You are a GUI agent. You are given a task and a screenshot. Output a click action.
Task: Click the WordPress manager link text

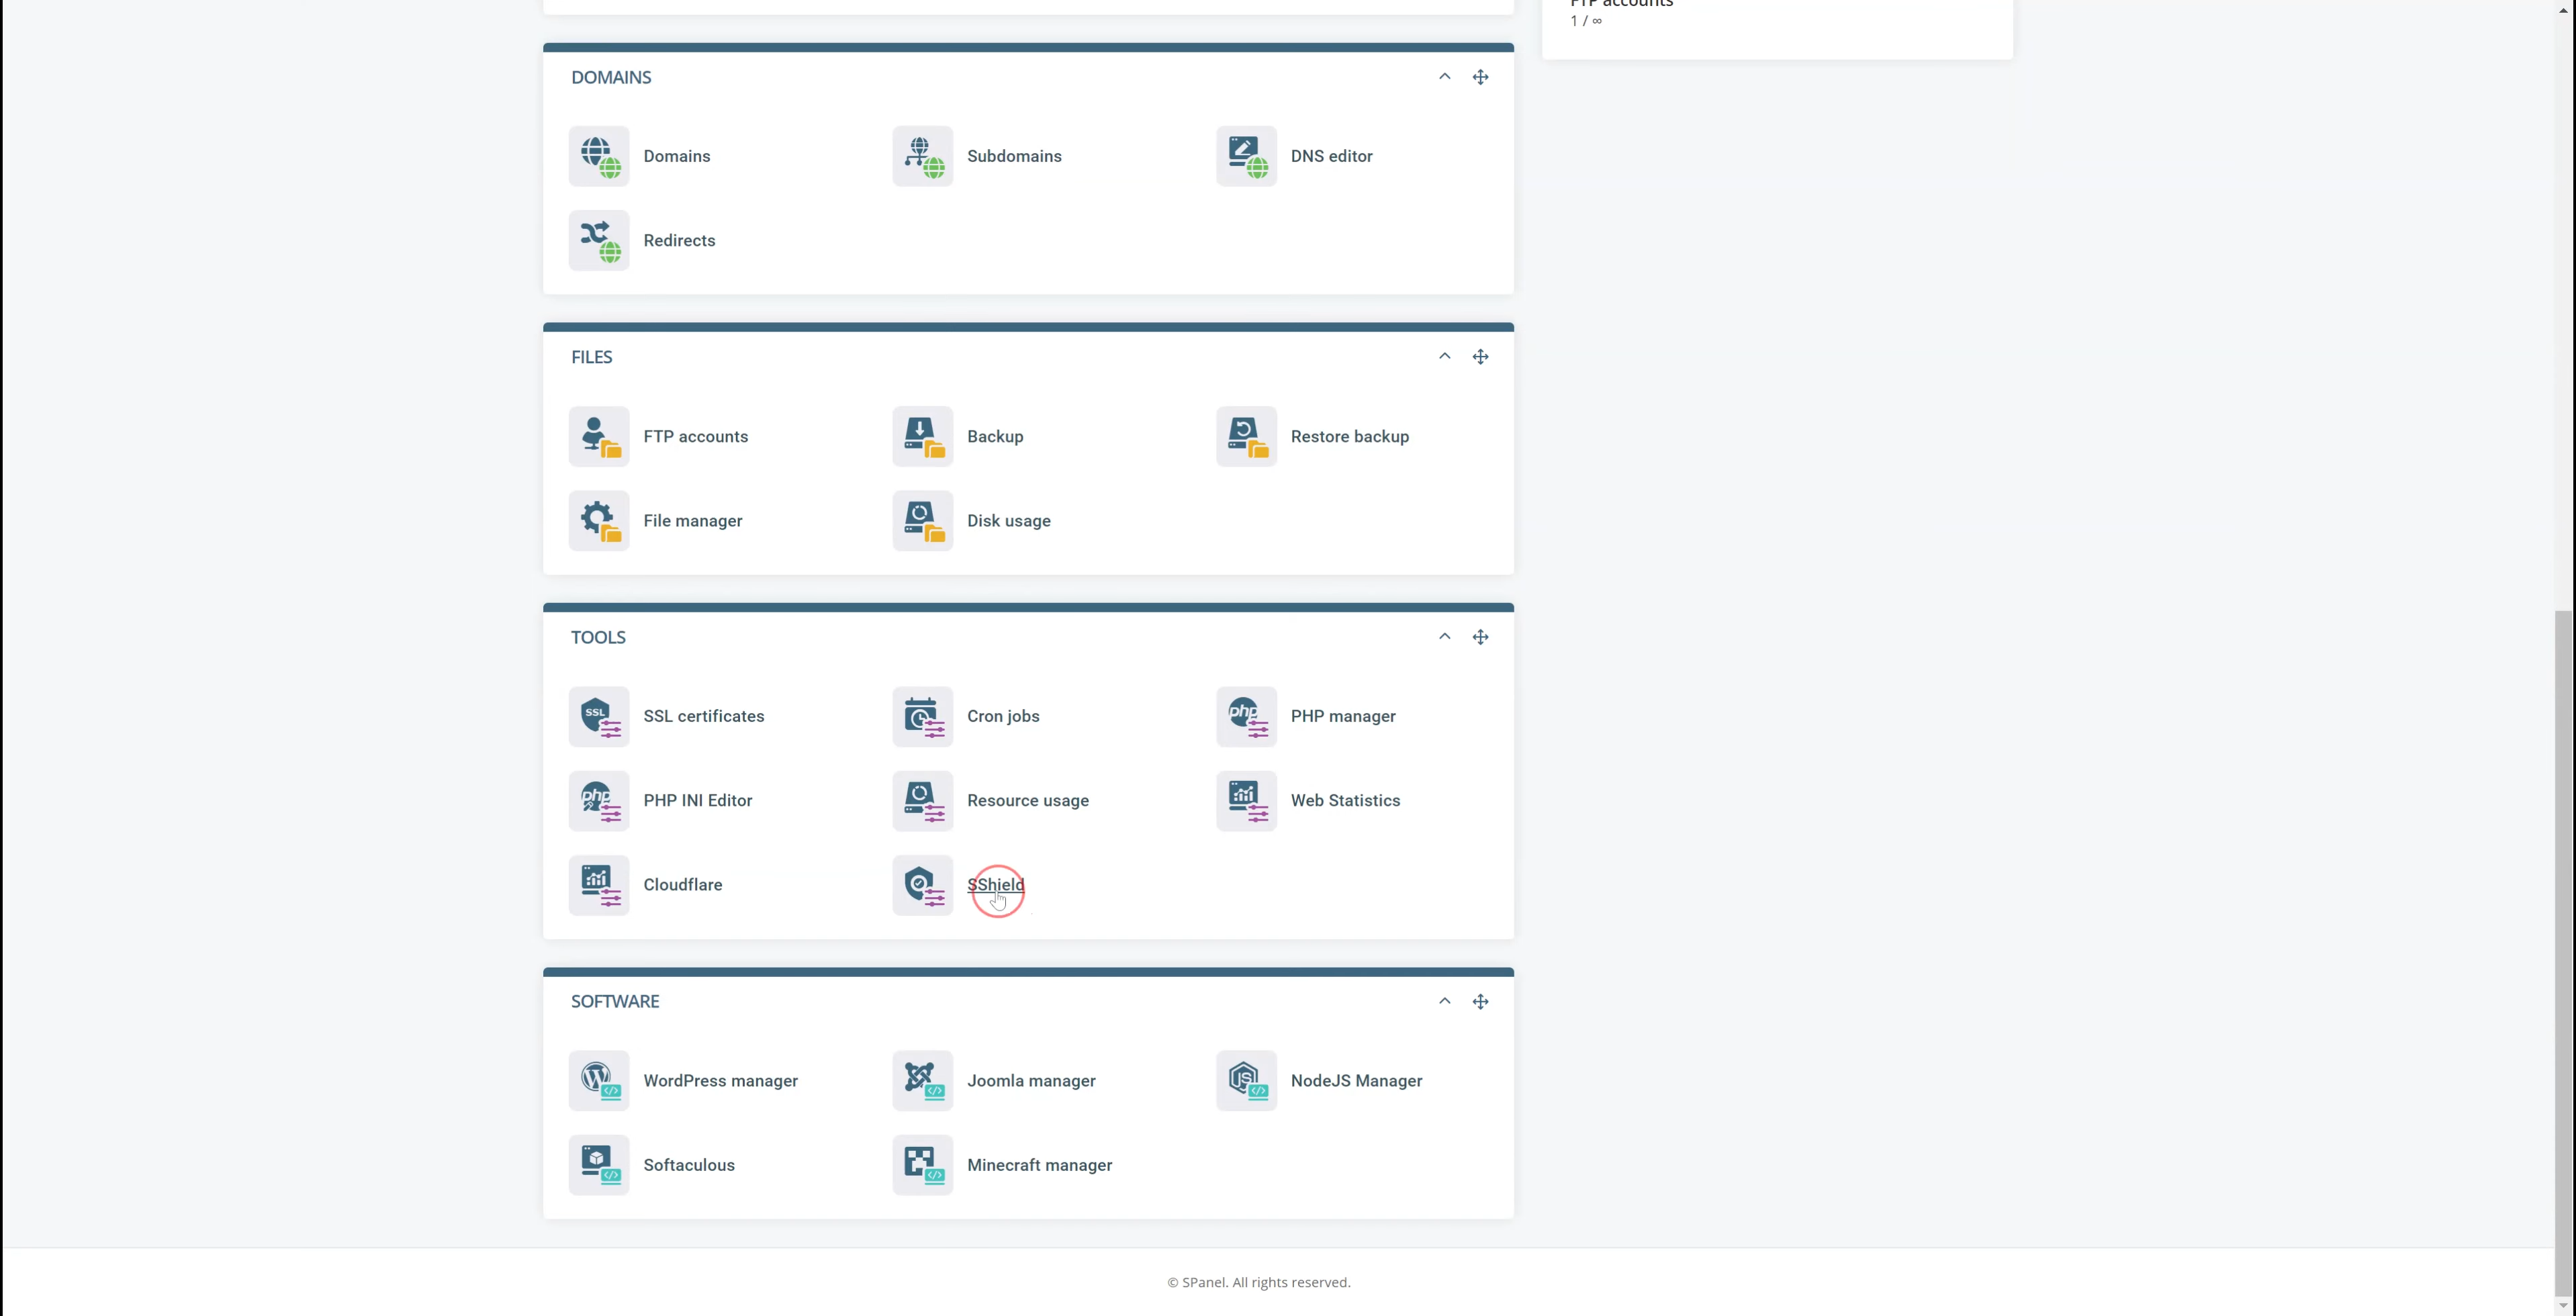click(720, 1081)
